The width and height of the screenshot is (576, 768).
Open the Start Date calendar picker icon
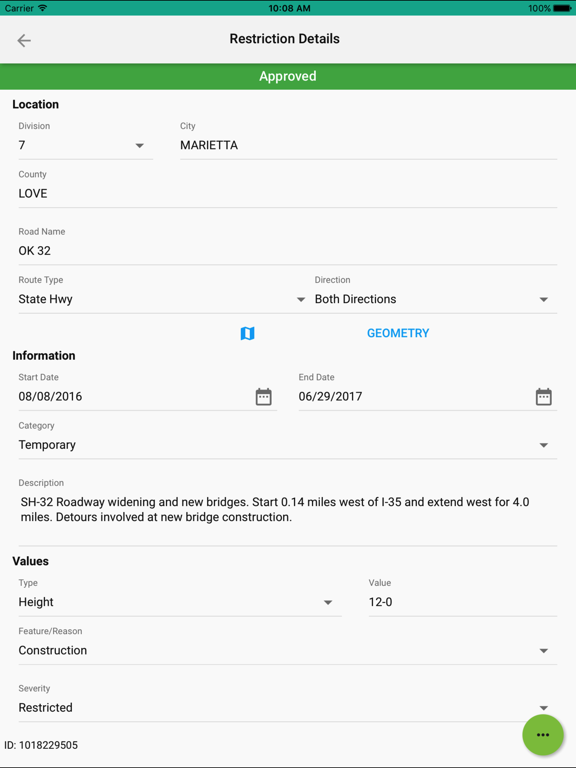coord(264,397)
